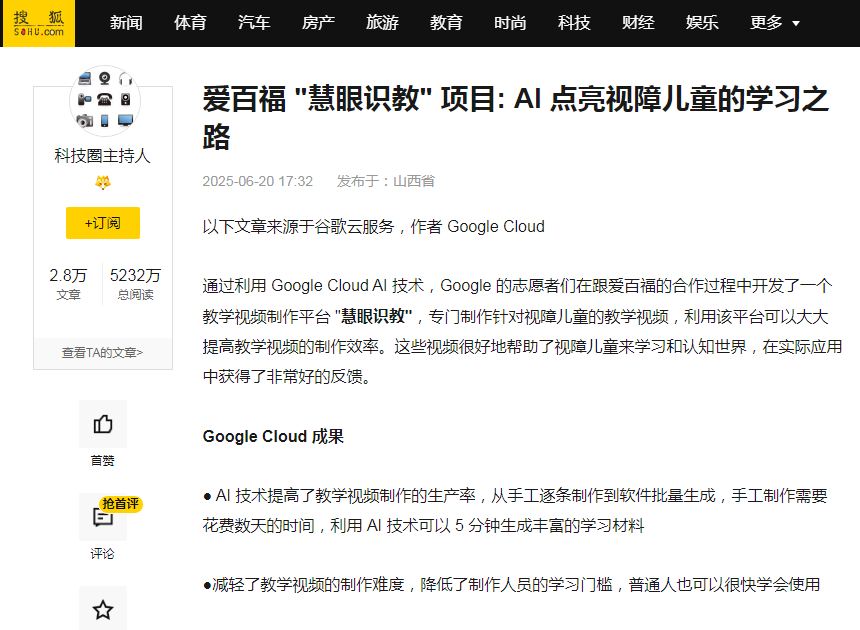Click the thumbs-up like icon
Image resolution: width=860 pixels, height=630 pixels.
coord(103,425)
